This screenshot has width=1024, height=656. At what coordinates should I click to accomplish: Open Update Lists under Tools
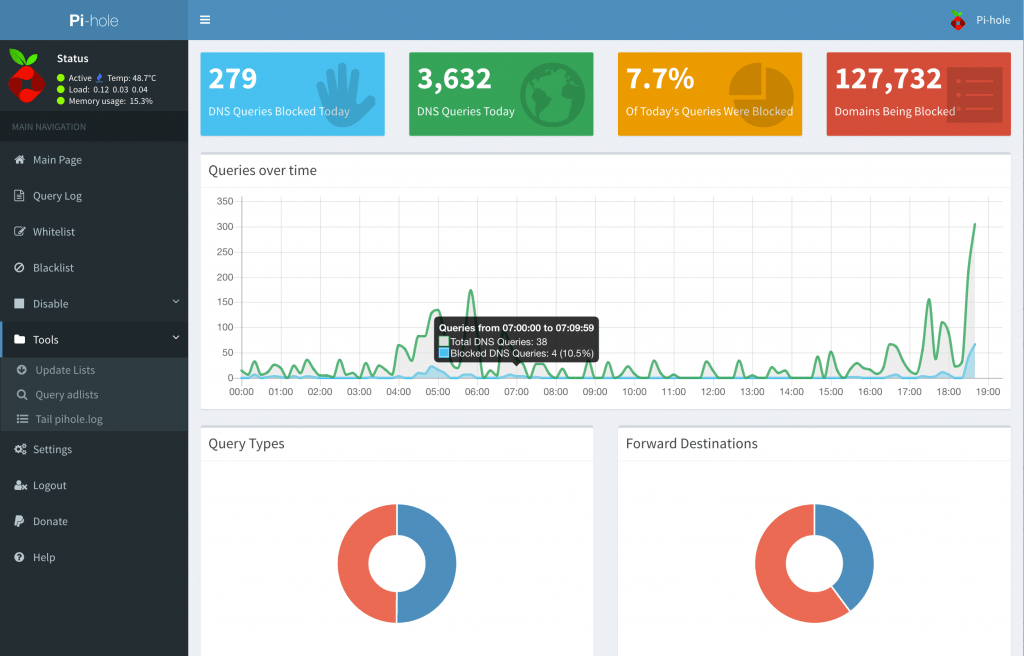point(65,370)
